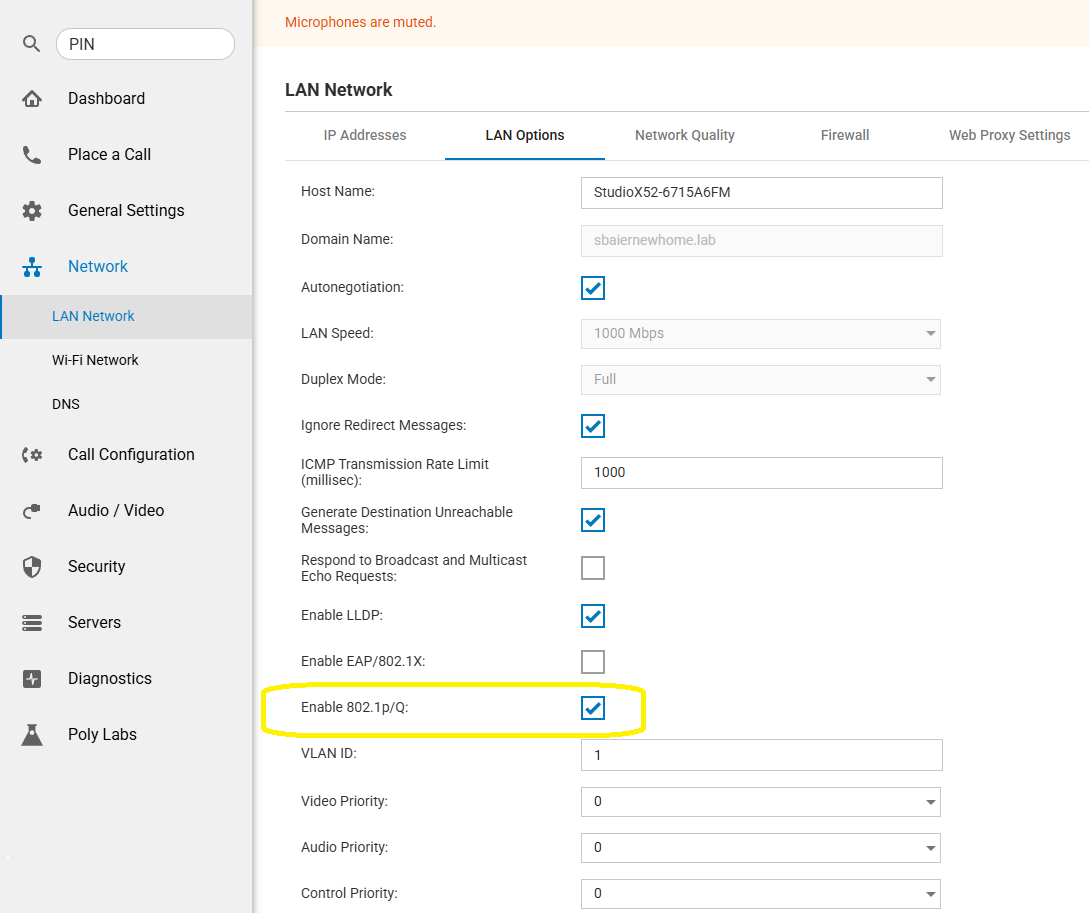This screenshot has width=1089, height=913.
Task: Enable the EAP/802.1X checkbox
Action: tap(592, 662)
